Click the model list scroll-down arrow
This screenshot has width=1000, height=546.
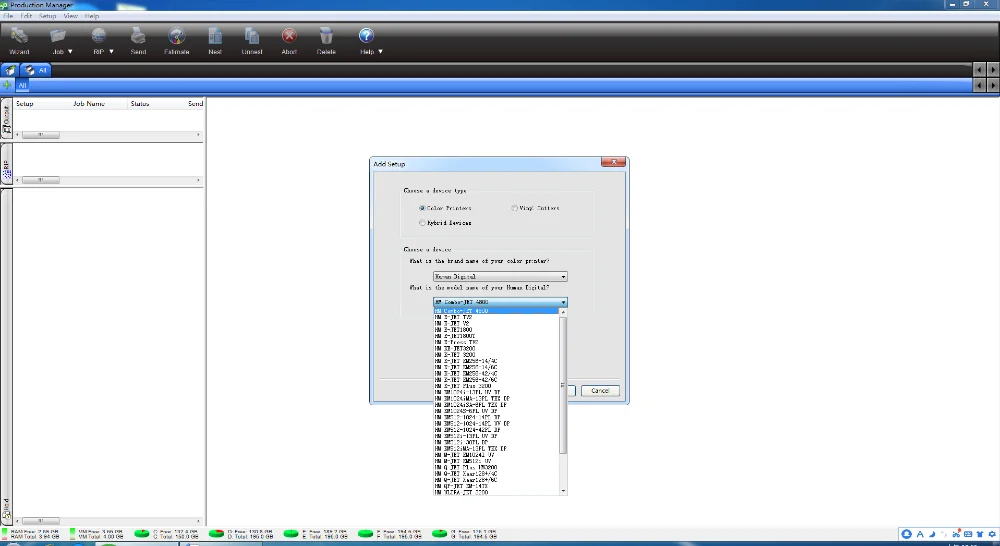click(x=563, y=491)
